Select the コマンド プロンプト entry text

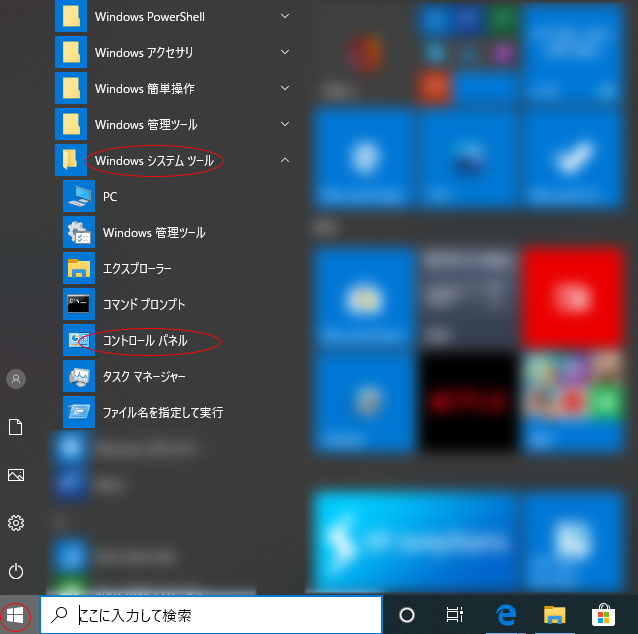tap(144, 304)
